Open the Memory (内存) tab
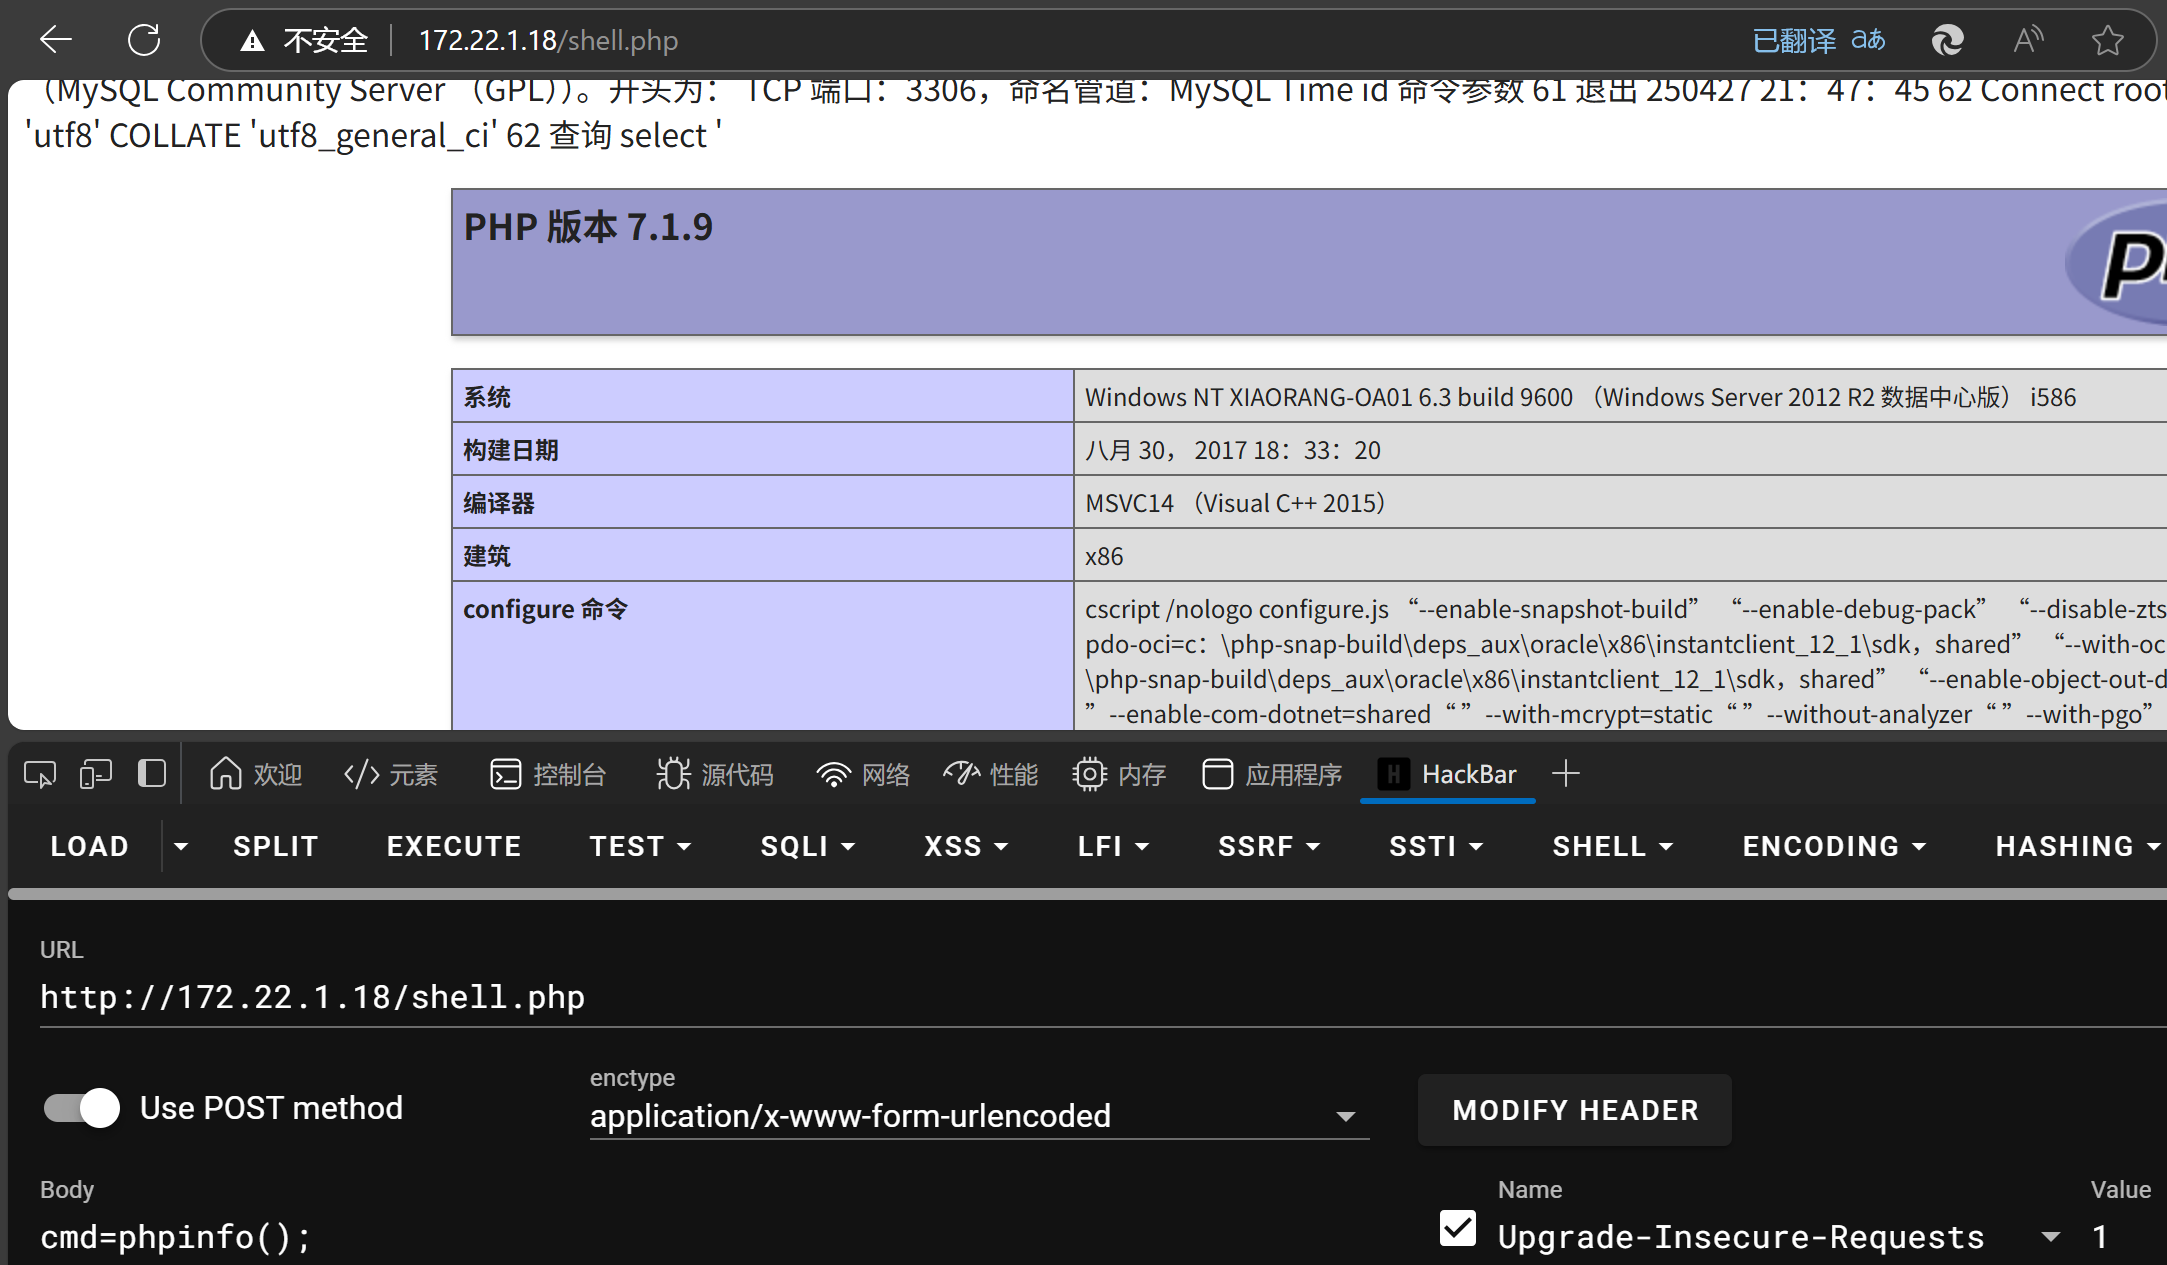The height and width of the screenshot is (1265, 2167). (x=1119, y=774)
